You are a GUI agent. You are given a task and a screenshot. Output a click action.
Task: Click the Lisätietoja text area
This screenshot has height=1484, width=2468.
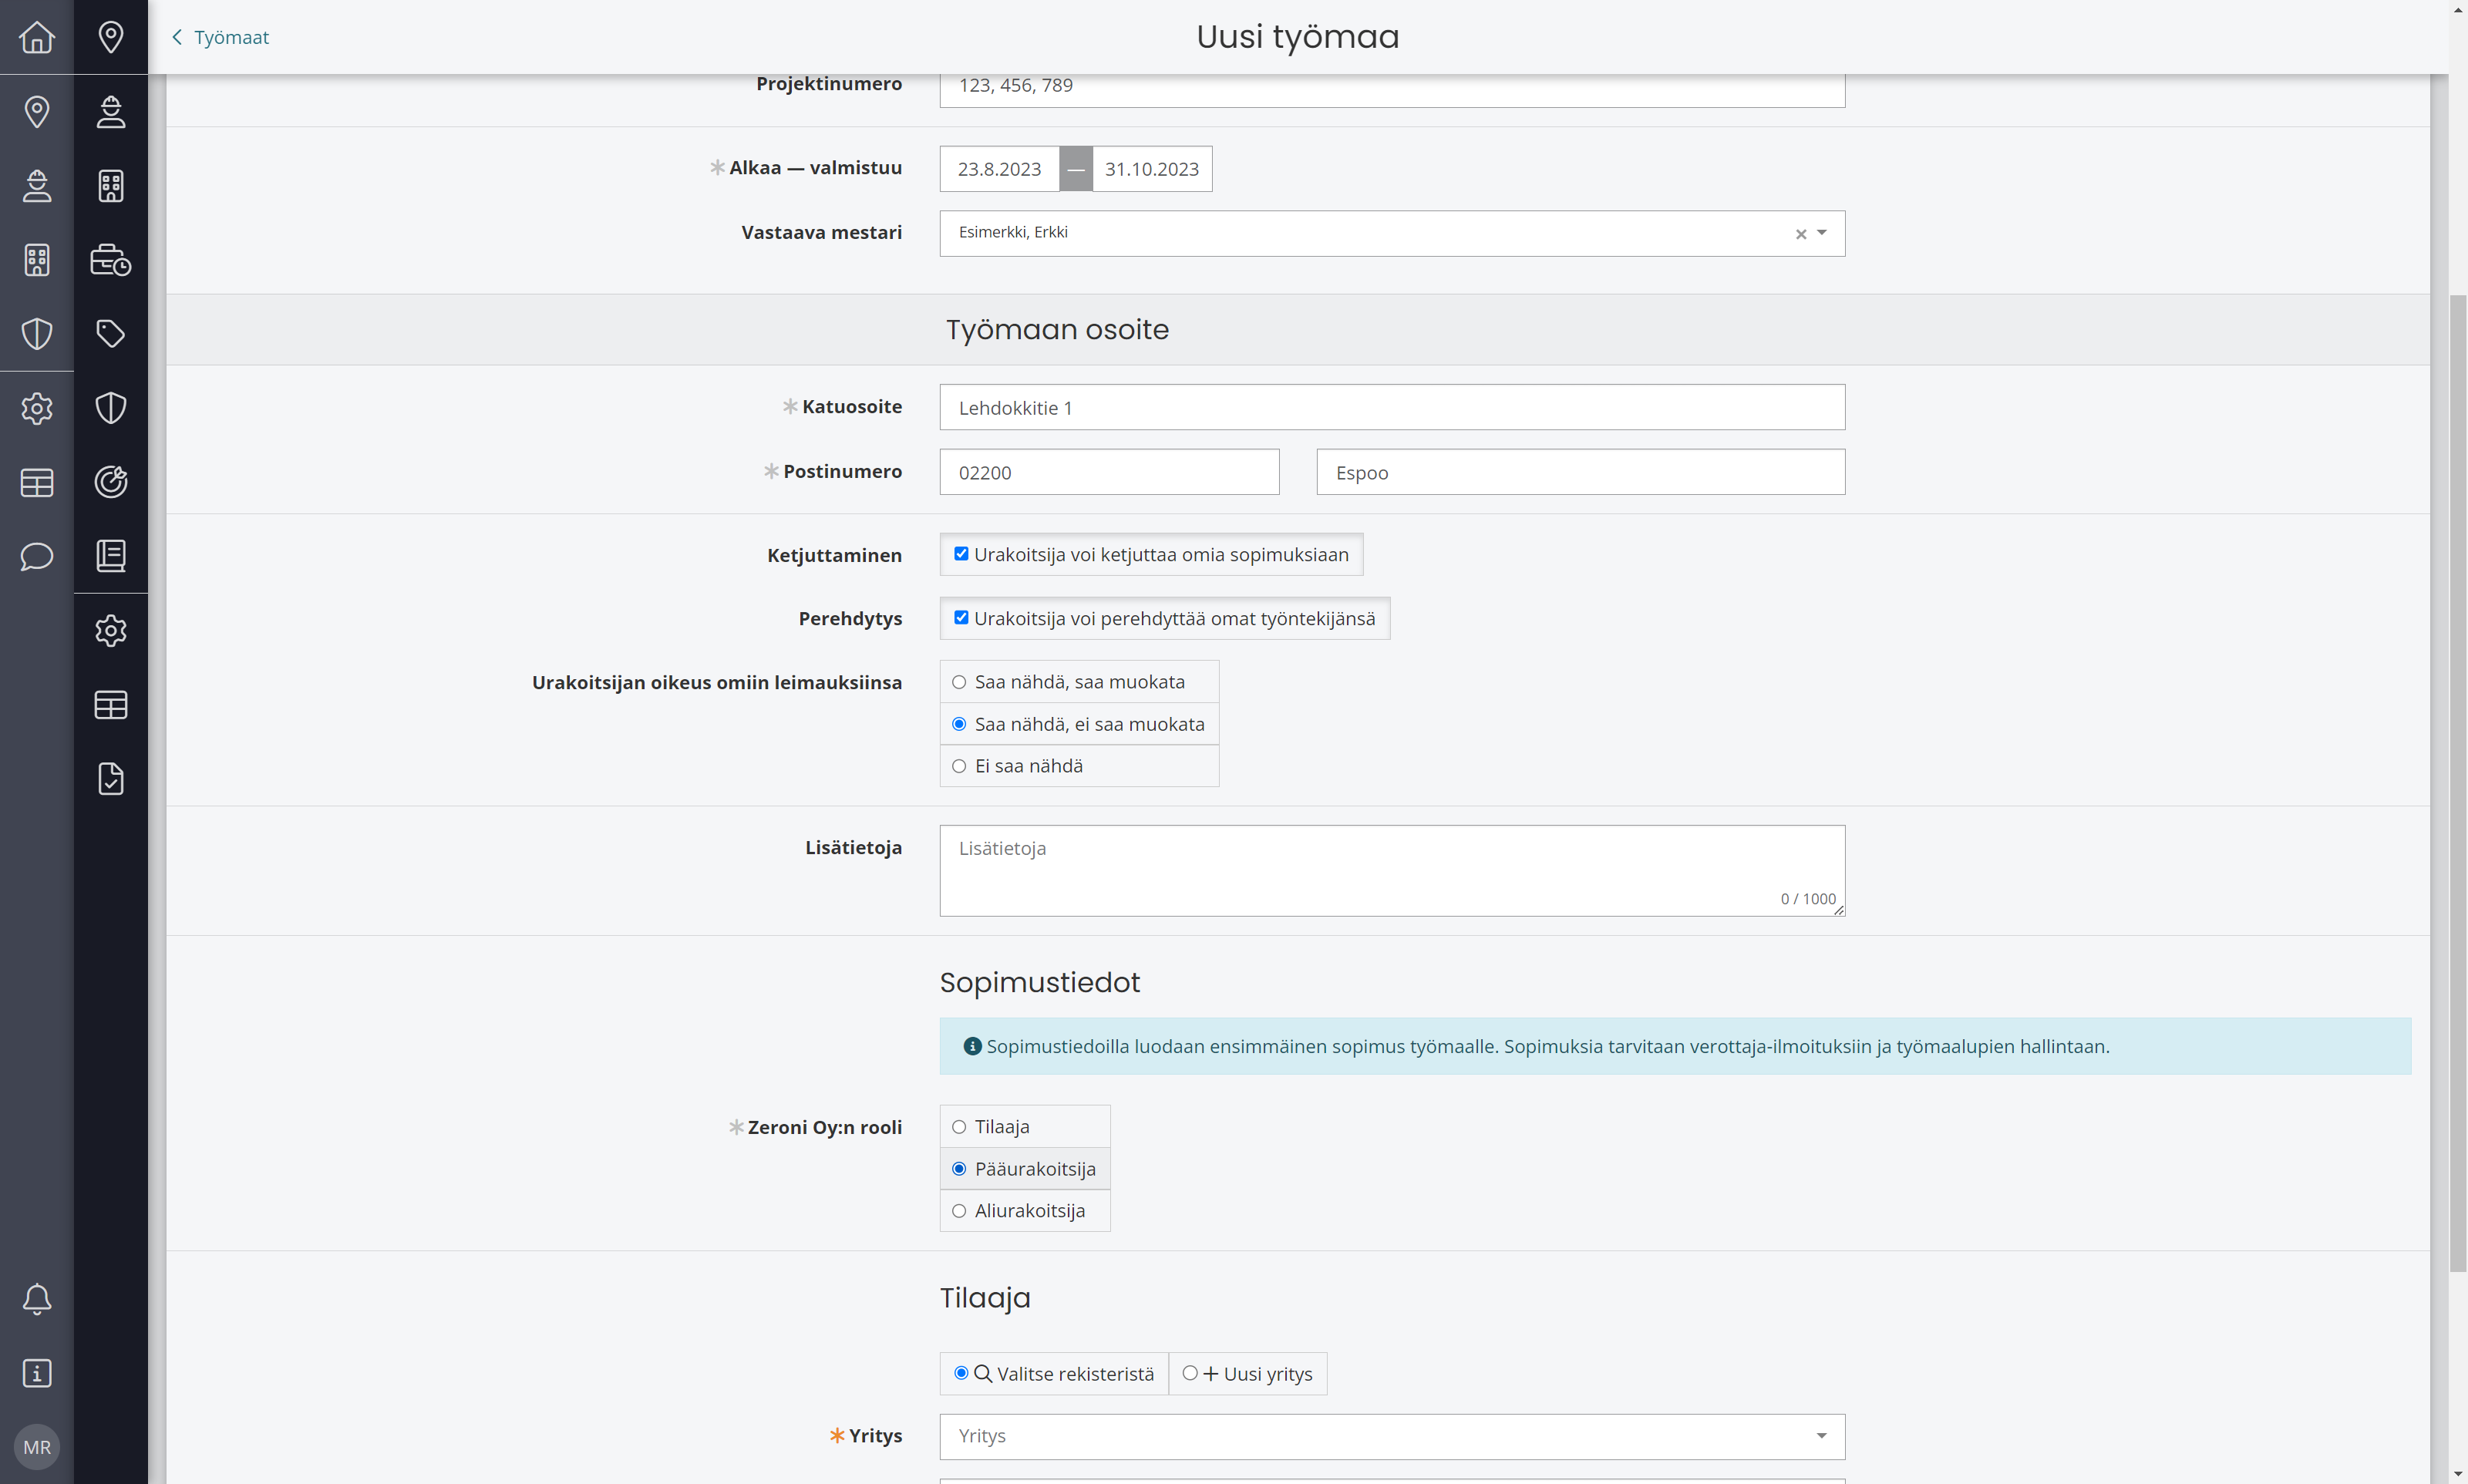[1392, 871]
